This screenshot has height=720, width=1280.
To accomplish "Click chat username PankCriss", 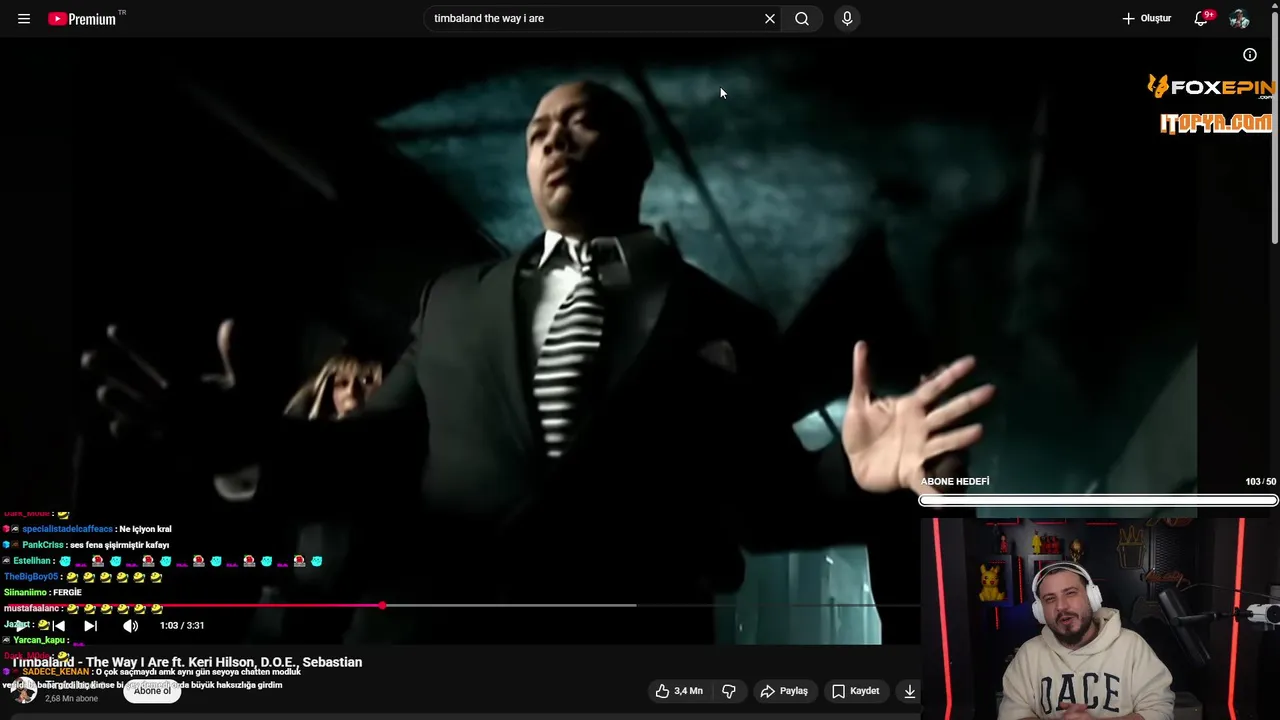I will 43,545.
